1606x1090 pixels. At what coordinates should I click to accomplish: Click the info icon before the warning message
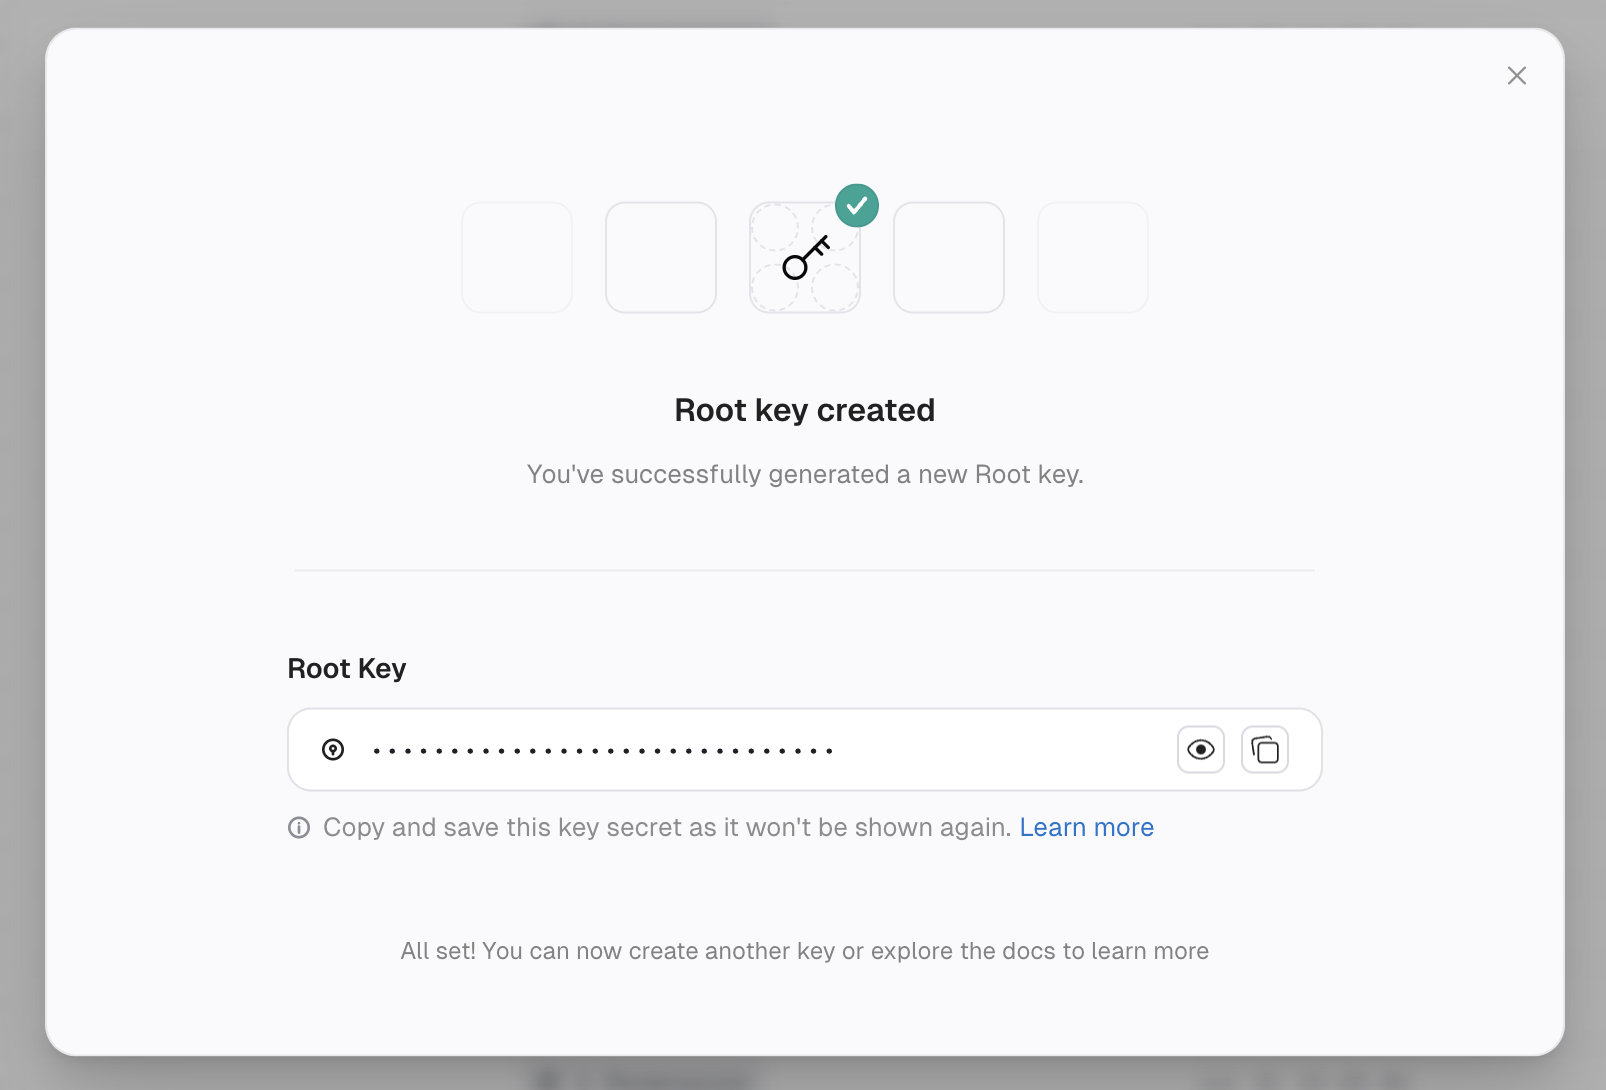click(298, 827)
